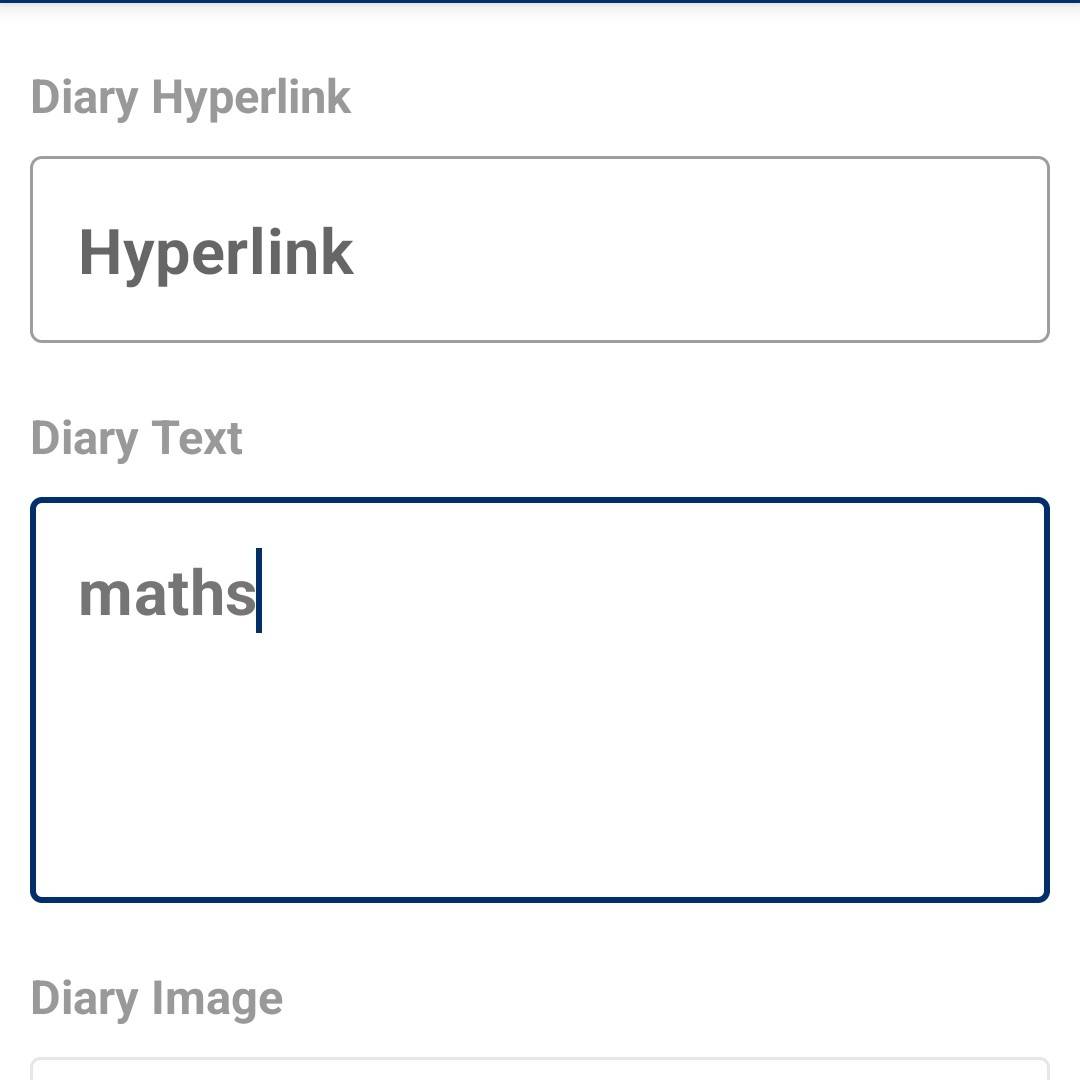The image size is (1080, 1080).
Task: Click the dark blue header bar at top
Action: pos(540,2)
